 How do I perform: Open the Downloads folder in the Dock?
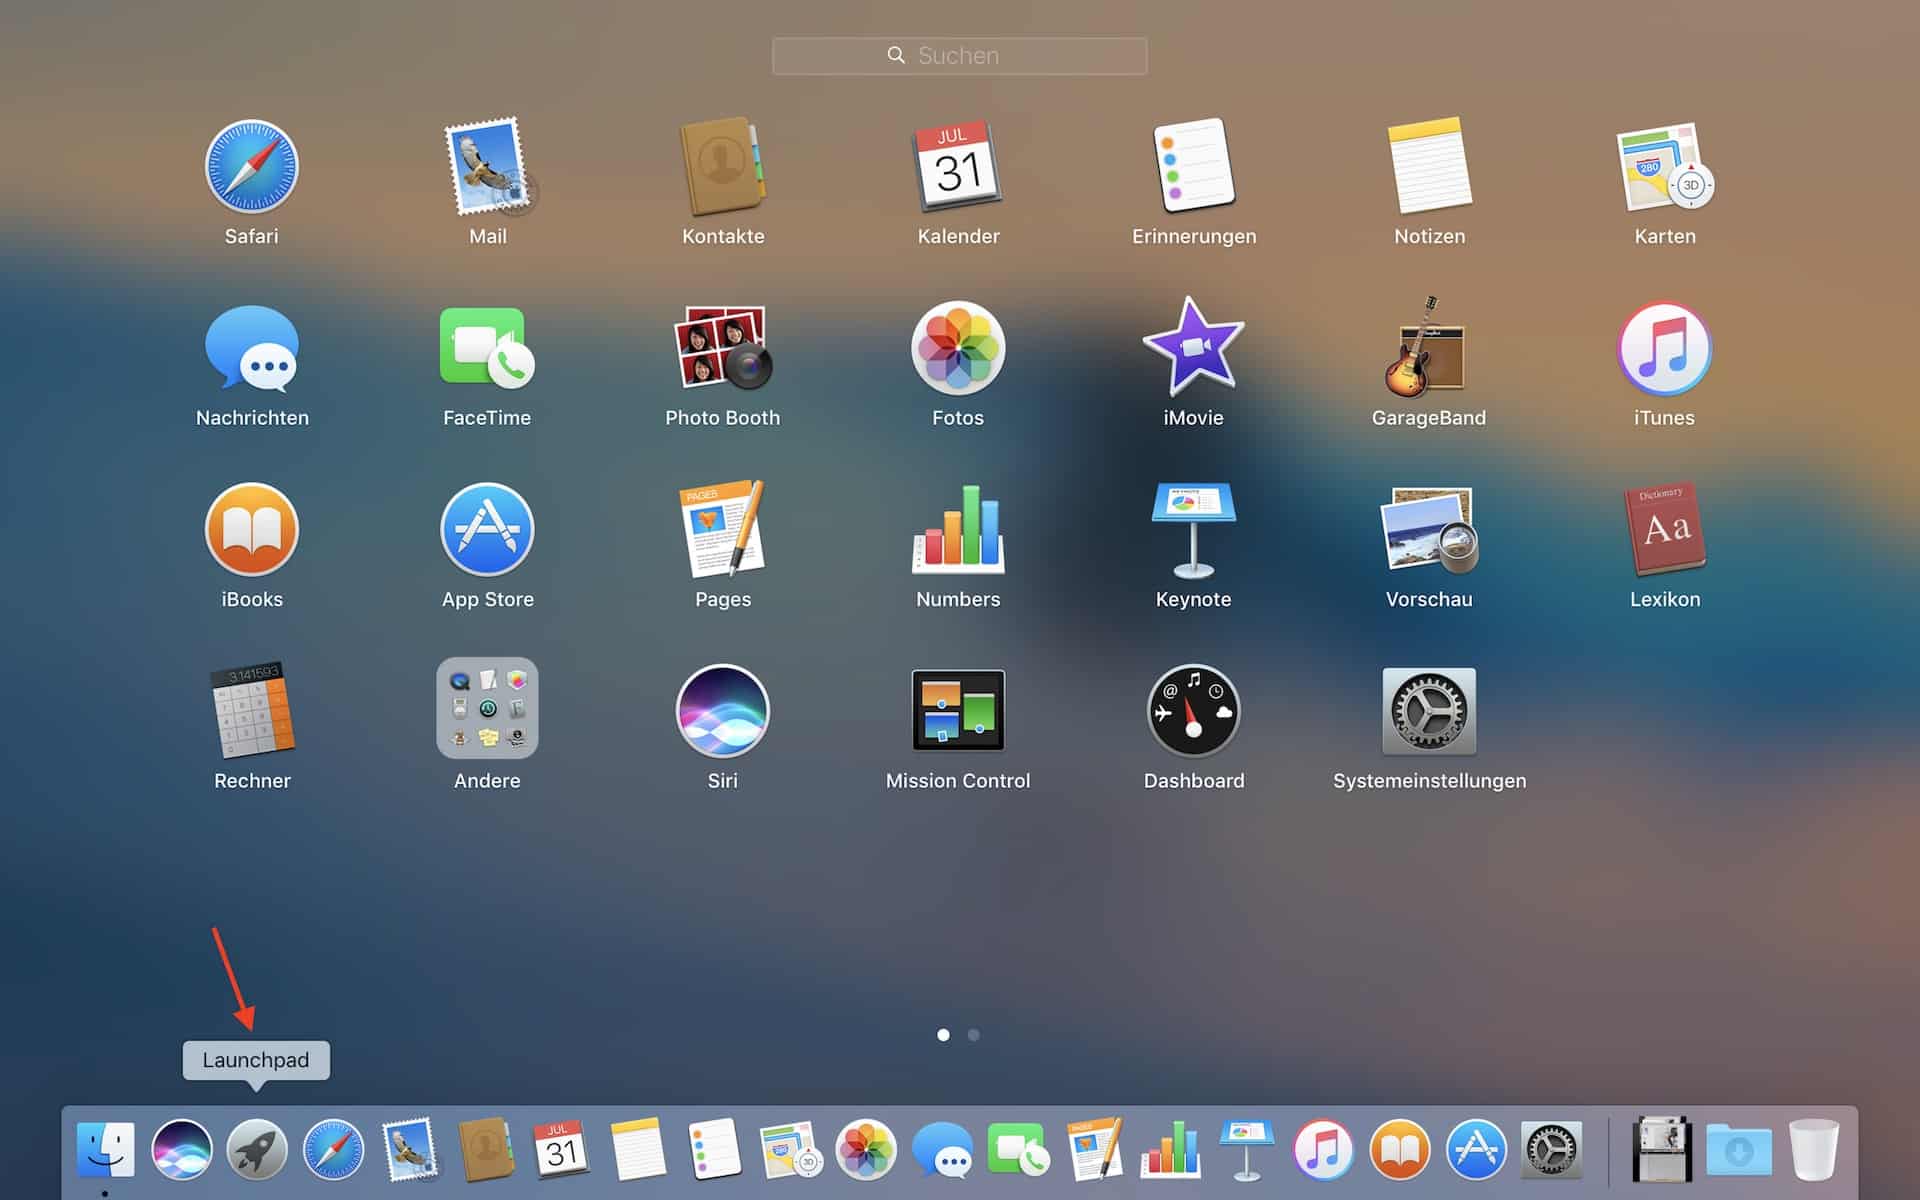[x=1738, y=1150]
